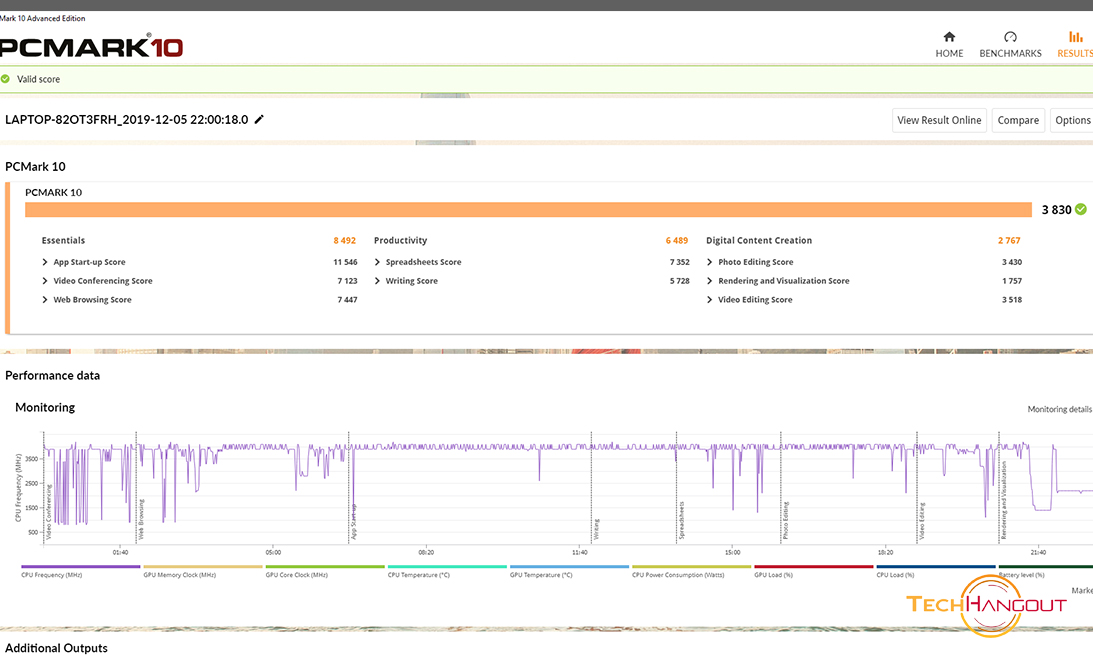Click the overall score 3 830
Viewport: 1093px width, 662px height.
pyautogui.click(x=1056, y=210)
